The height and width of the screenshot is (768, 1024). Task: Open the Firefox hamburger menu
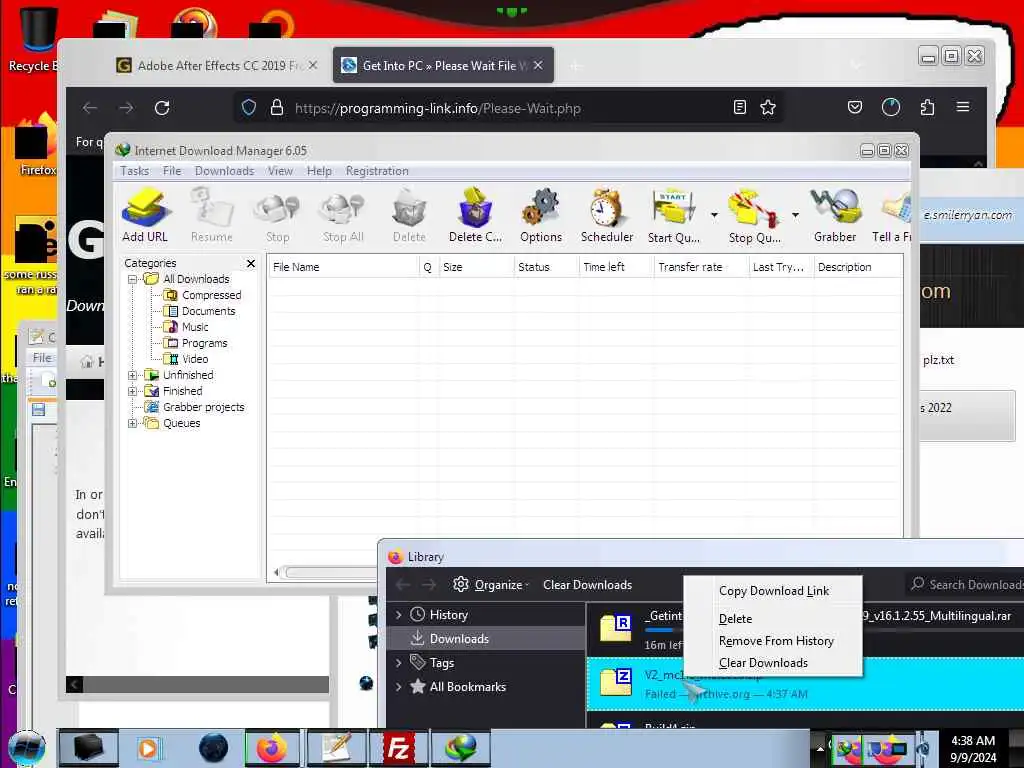(963, 107)
